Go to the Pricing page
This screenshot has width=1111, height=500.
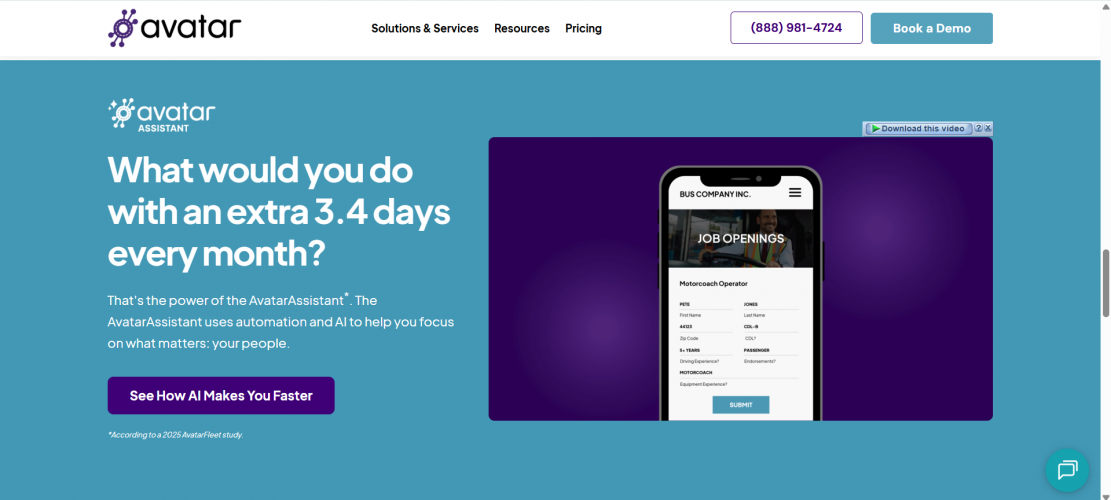tap(583, 28)
